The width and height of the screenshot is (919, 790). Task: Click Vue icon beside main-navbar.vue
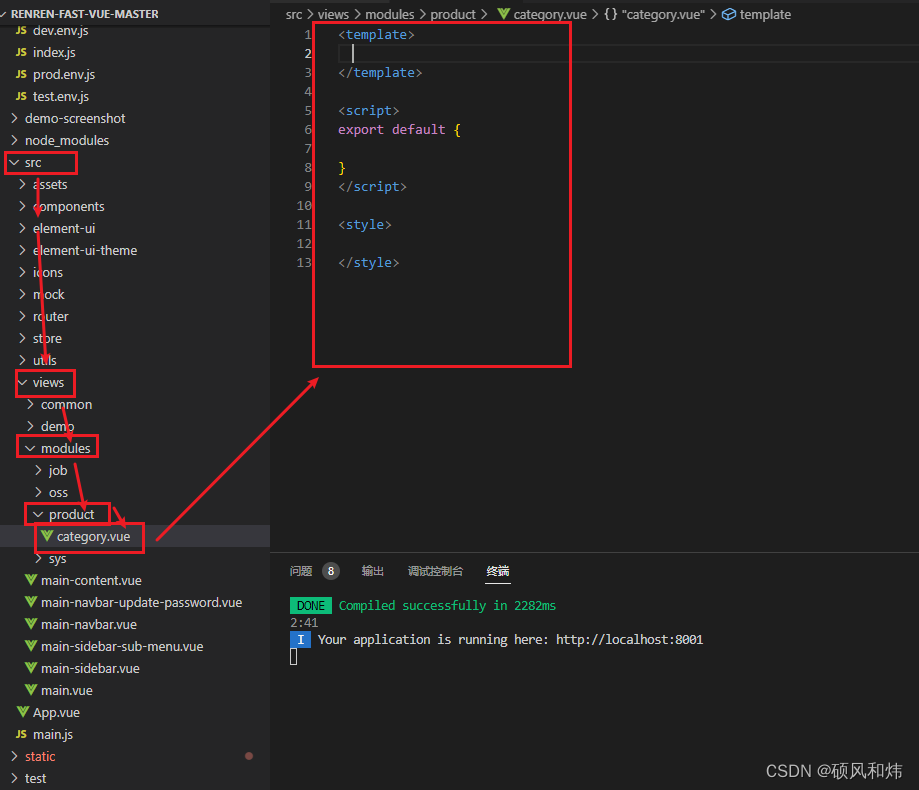pos(31,624)
